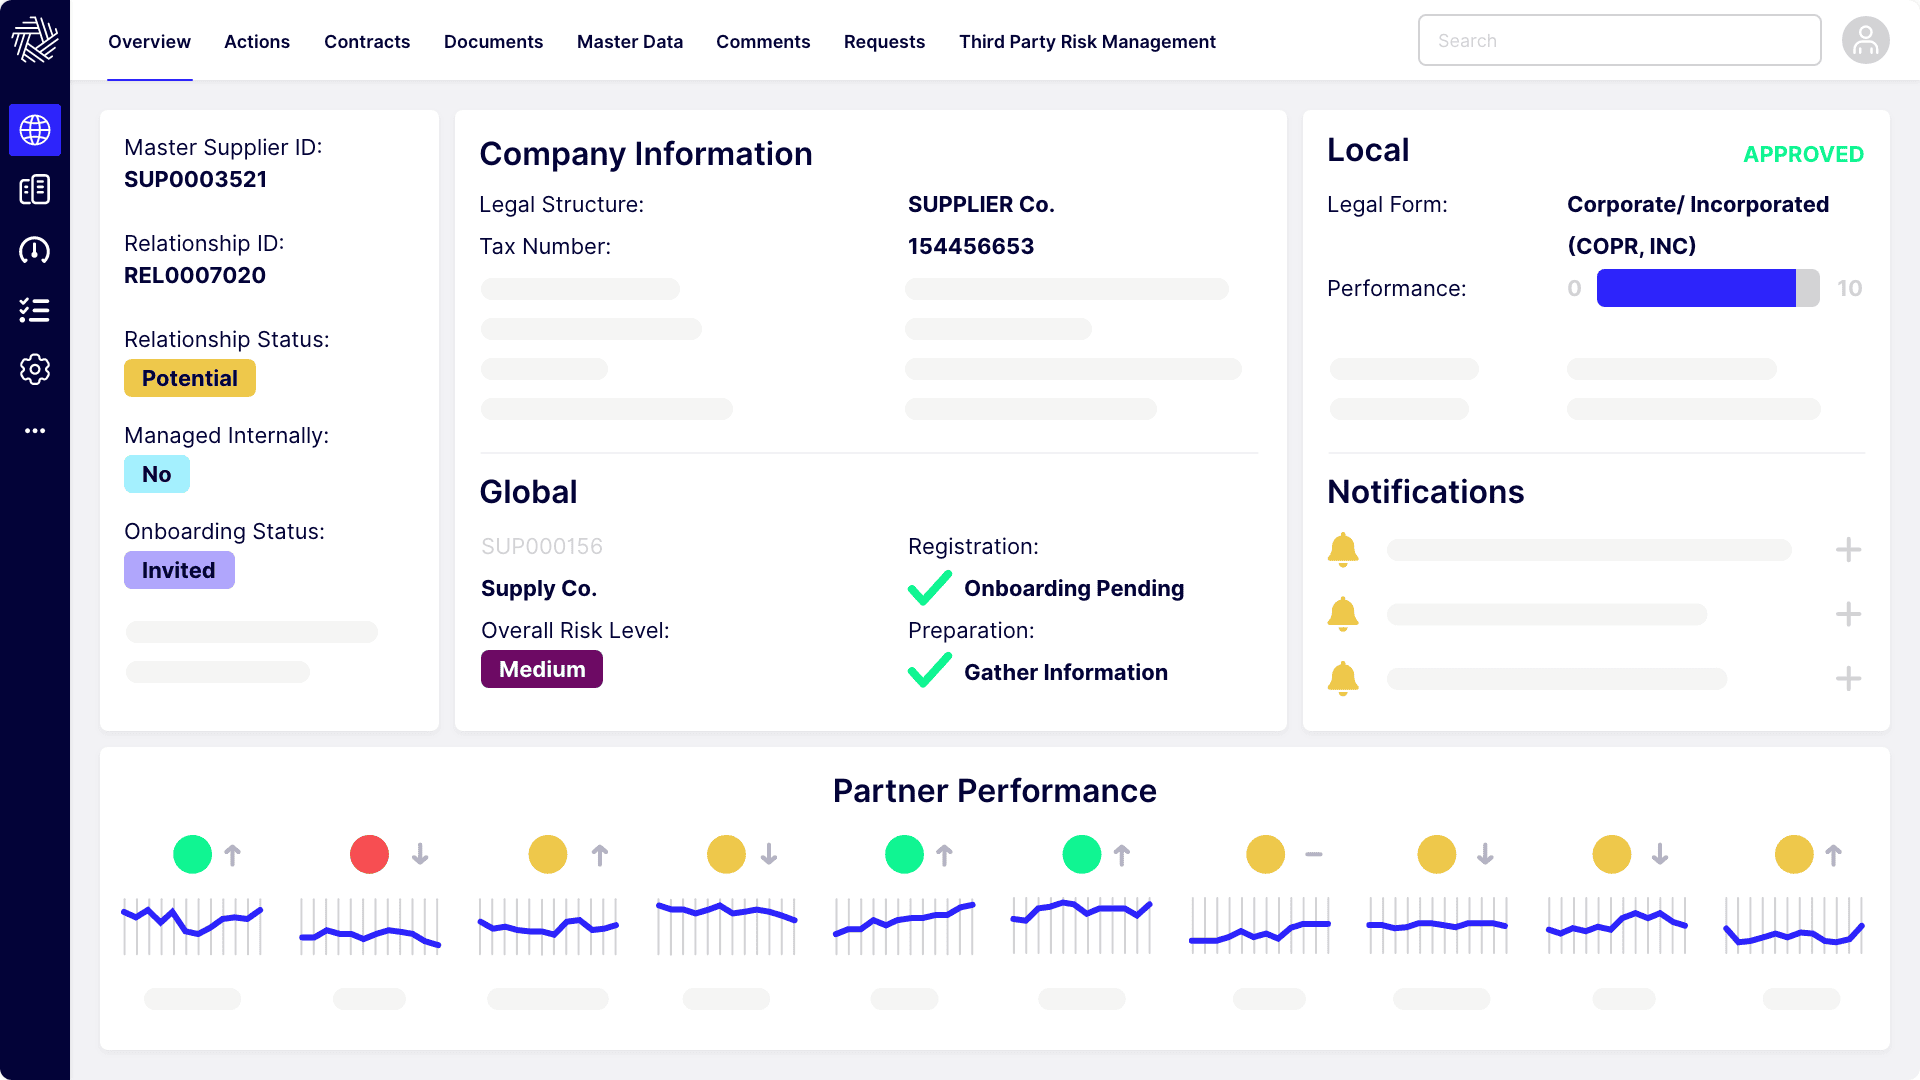Viewport: 1920px width, 1080px height.
Task: Click into the Search input field
Action: 1619,41
